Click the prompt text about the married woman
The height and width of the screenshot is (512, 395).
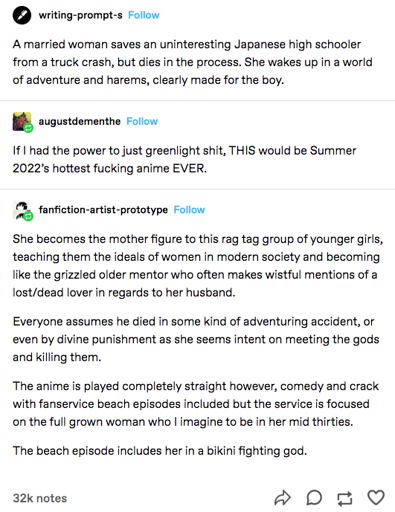[x=193, y=62]
